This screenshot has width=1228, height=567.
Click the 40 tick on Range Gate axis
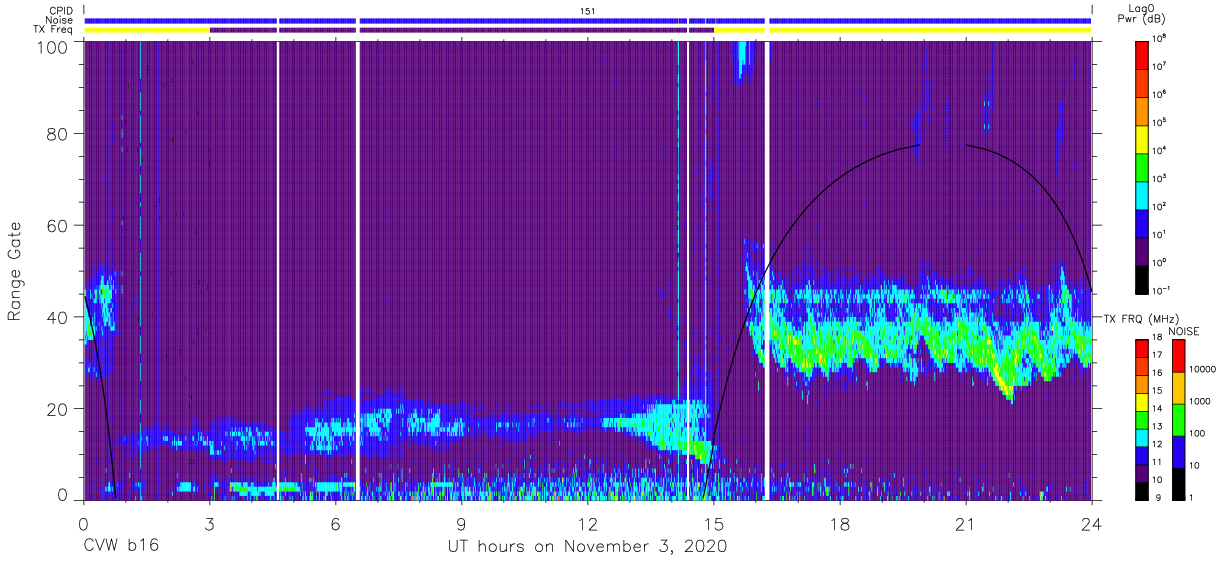(x=56, y=317)
